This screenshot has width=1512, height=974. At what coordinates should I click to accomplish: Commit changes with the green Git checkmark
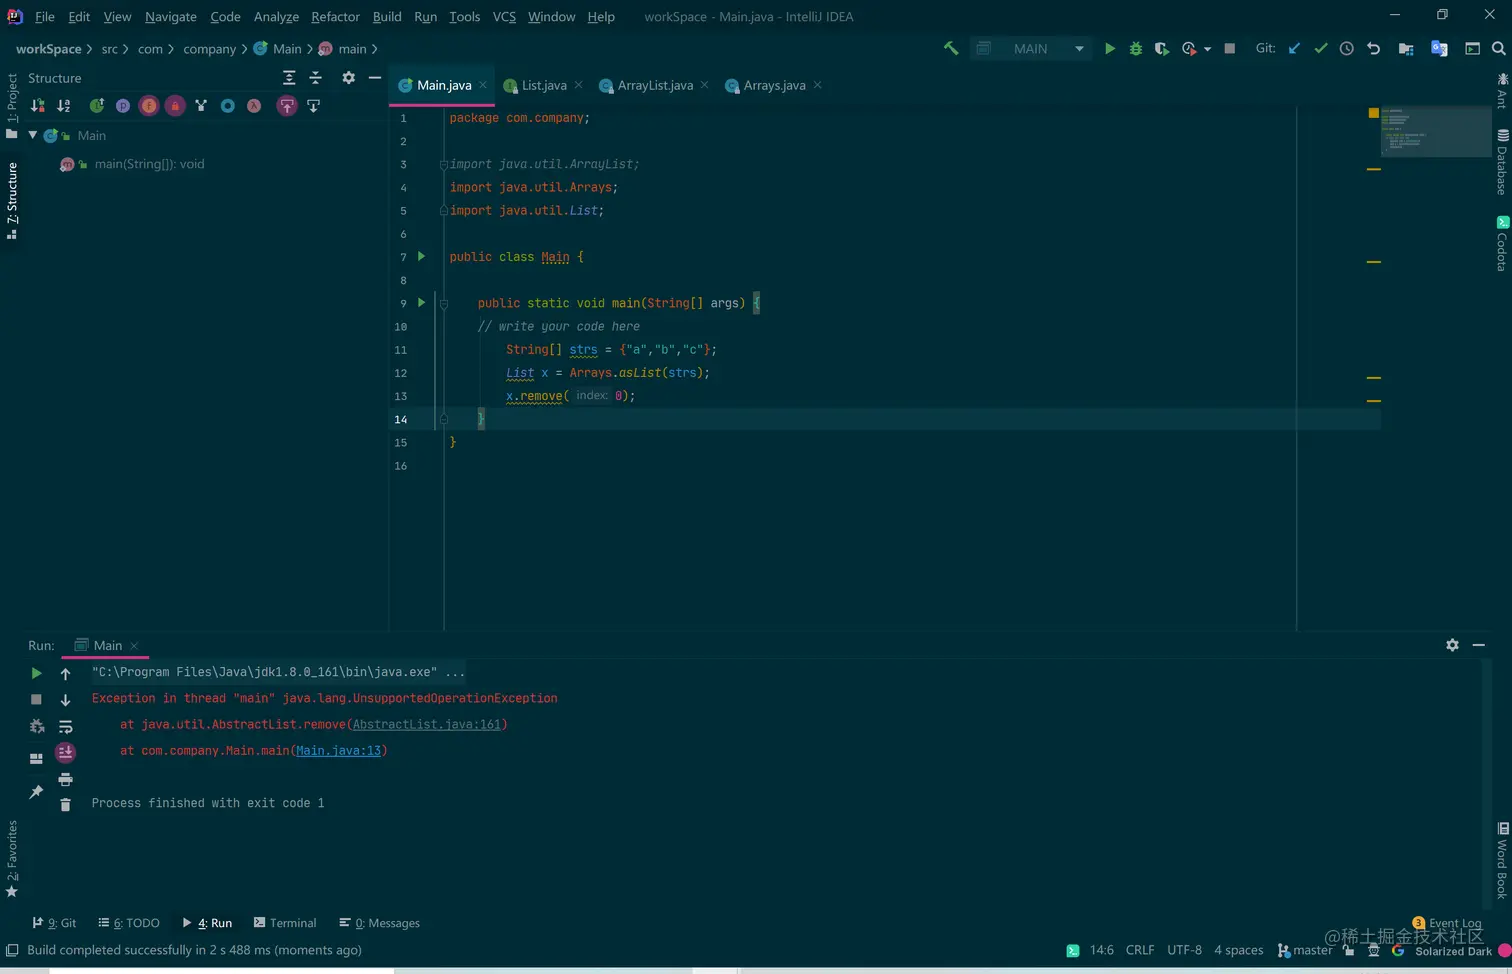coord(1321,48)
